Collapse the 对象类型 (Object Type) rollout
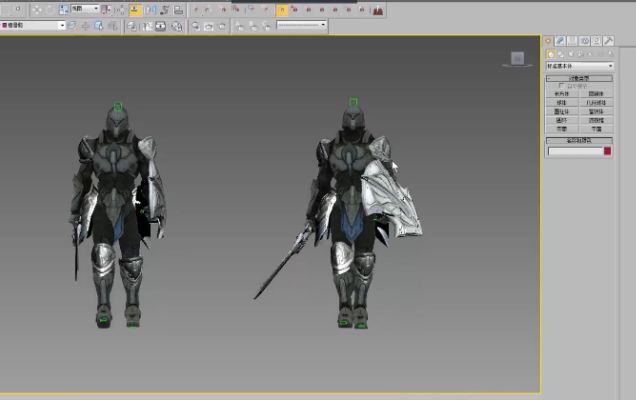 [579, 78]
